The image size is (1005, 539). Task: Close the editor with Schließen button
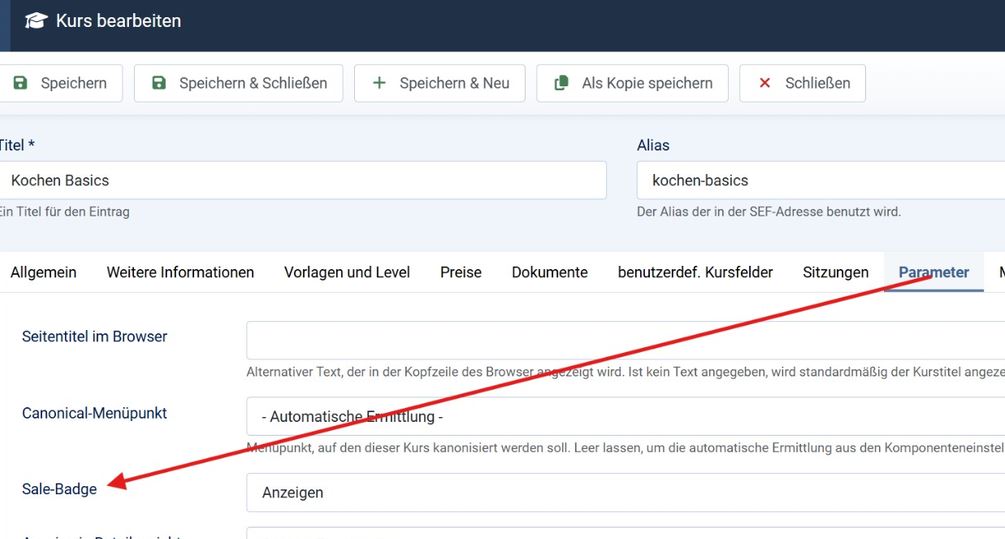click(802, 83)
